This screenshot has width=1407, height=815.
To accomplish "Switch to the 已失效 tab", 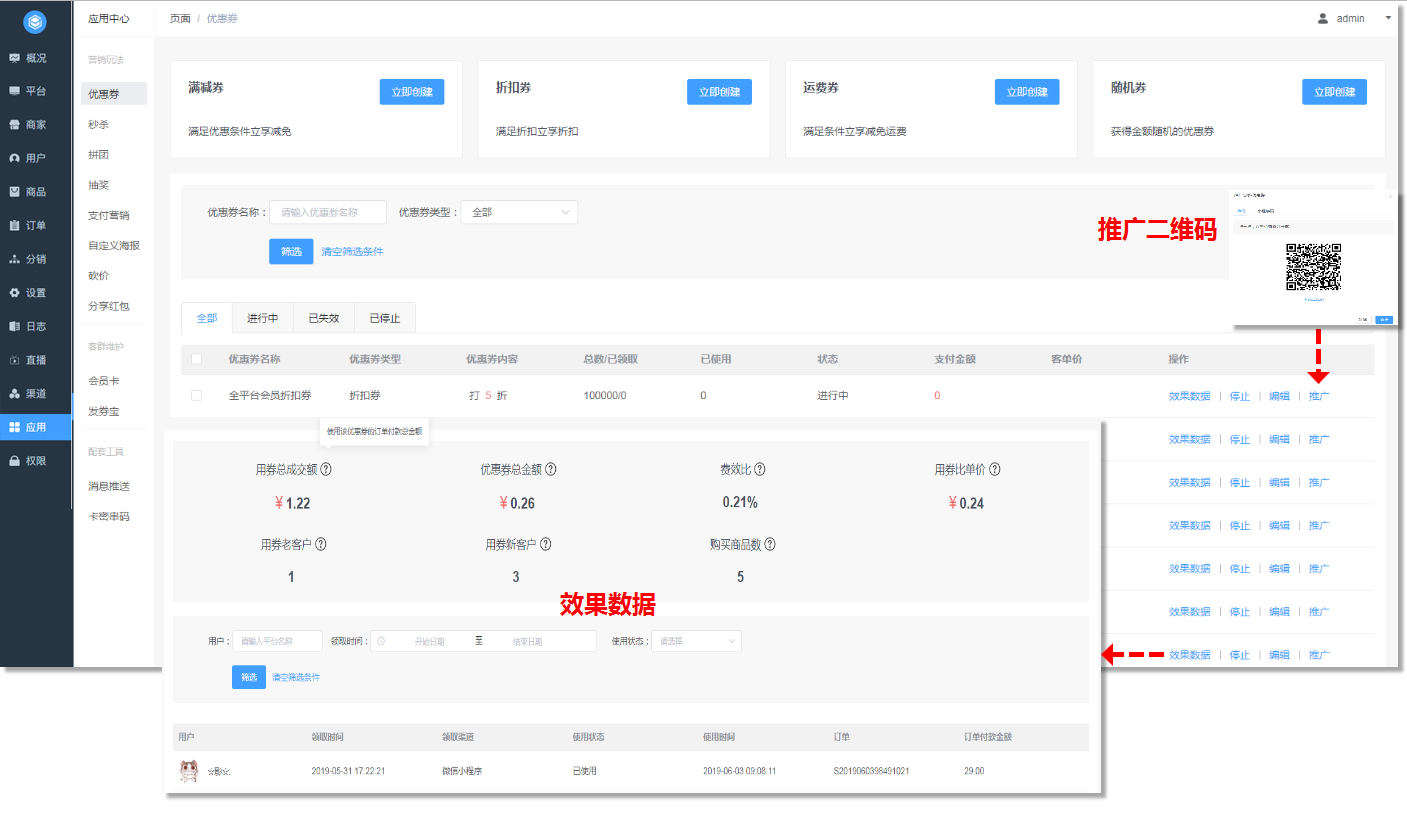I will pyautogui.click(x=324, y=318).
